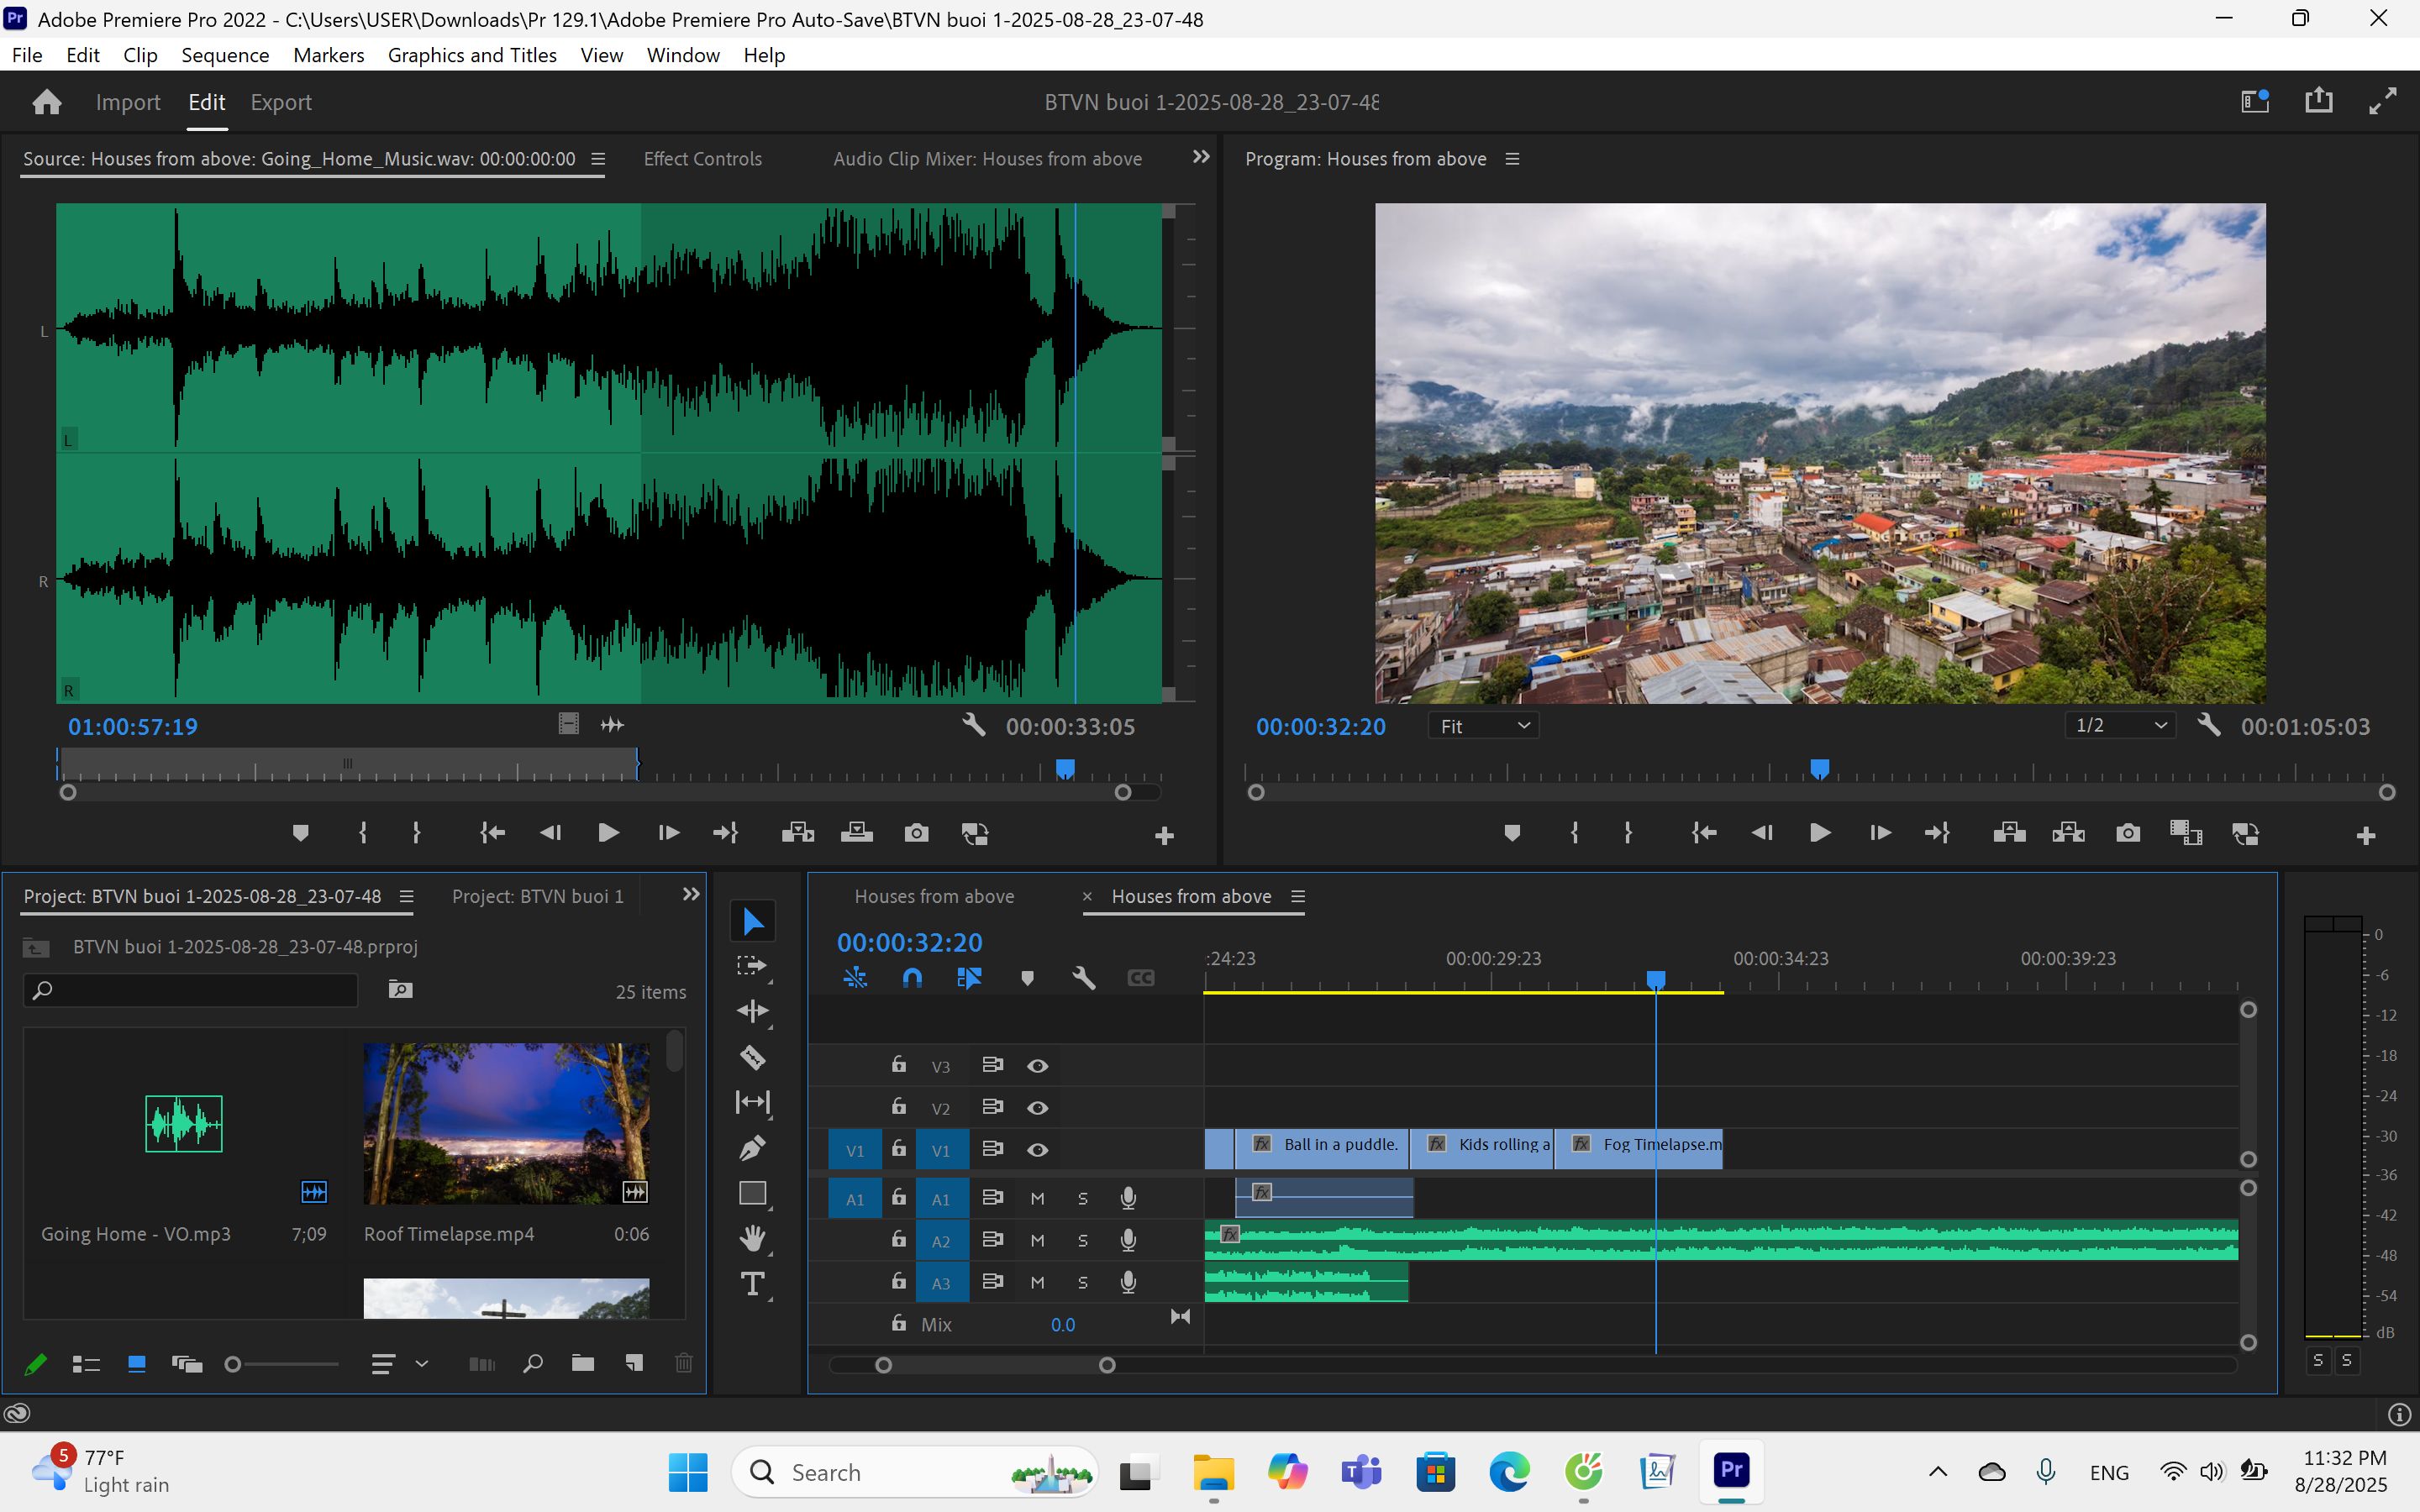Switch to Project: BTVN buoi 1 tab
2420x1512 pixels.
pyautogui.click(x=538, y=896)
